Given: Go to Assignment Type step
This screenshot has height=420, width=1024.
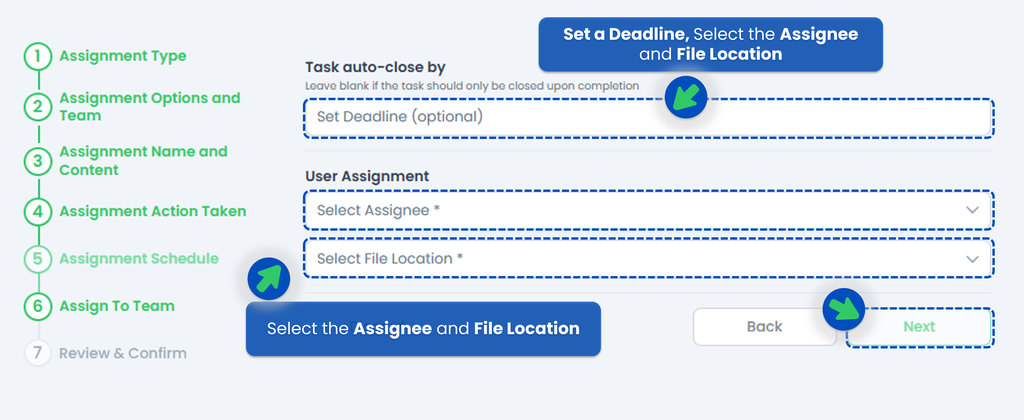Looking at the screenshot, I should [x=122, y=56].
